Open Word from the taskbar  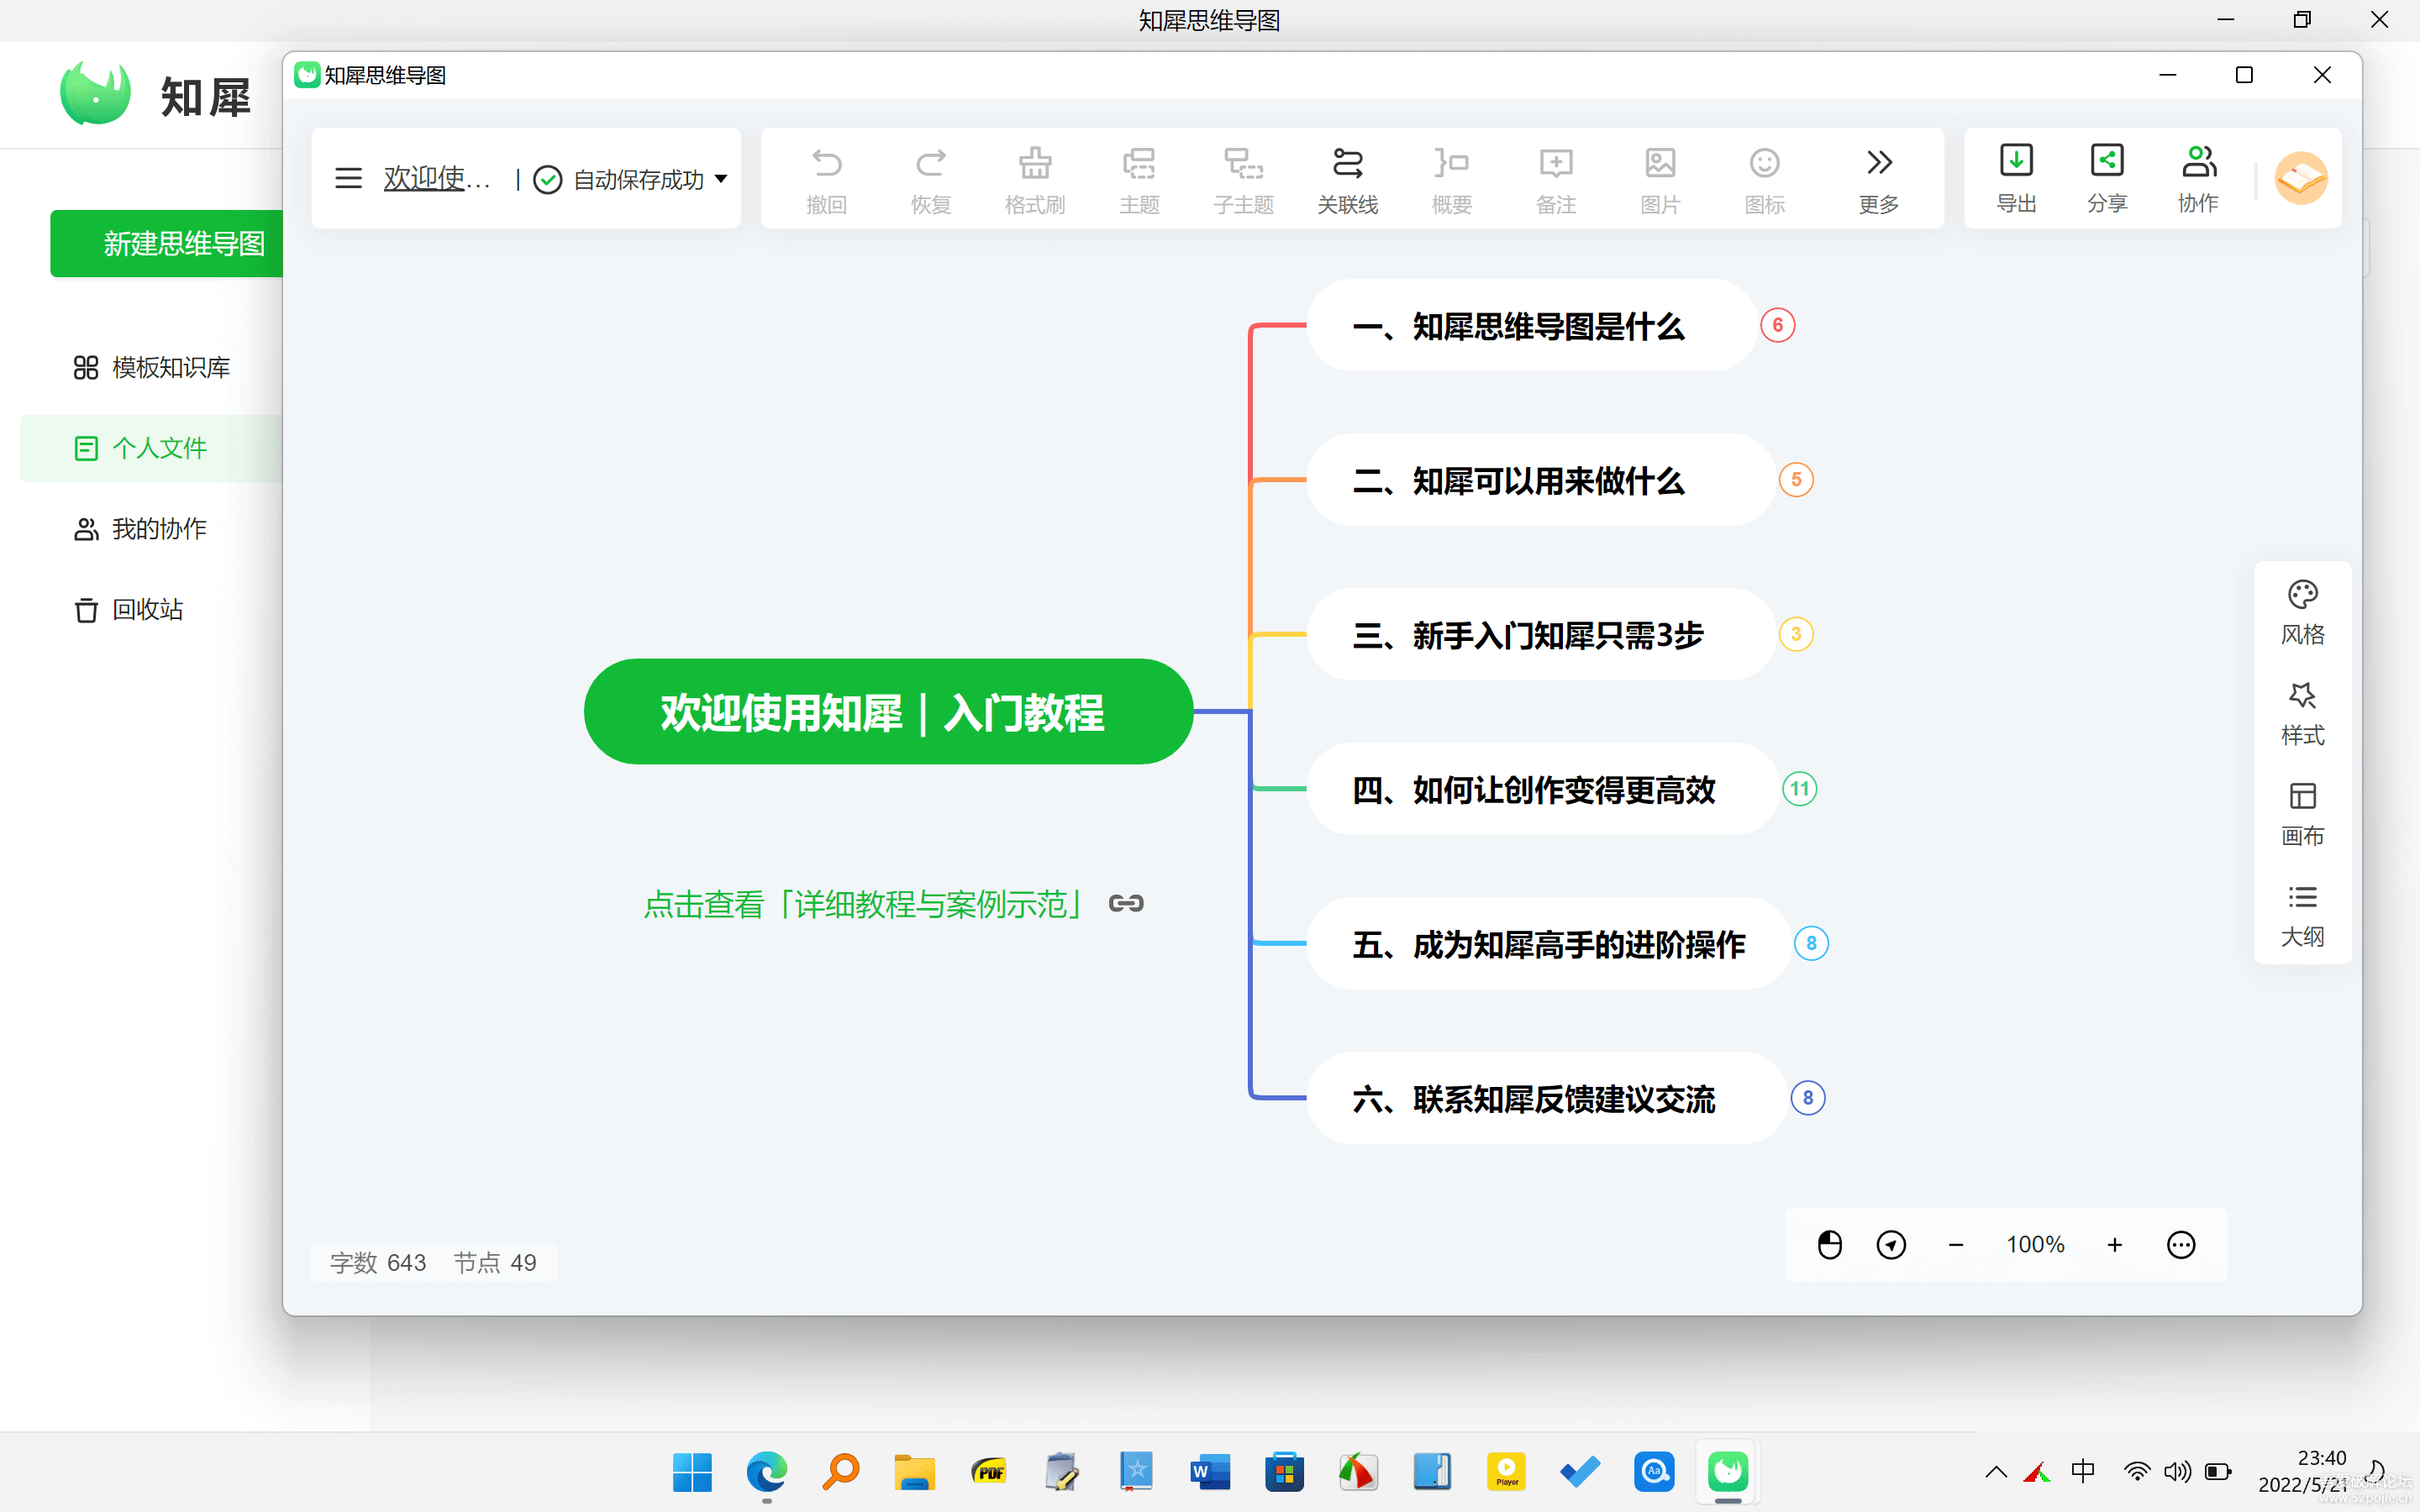tap(1210, 1472)
